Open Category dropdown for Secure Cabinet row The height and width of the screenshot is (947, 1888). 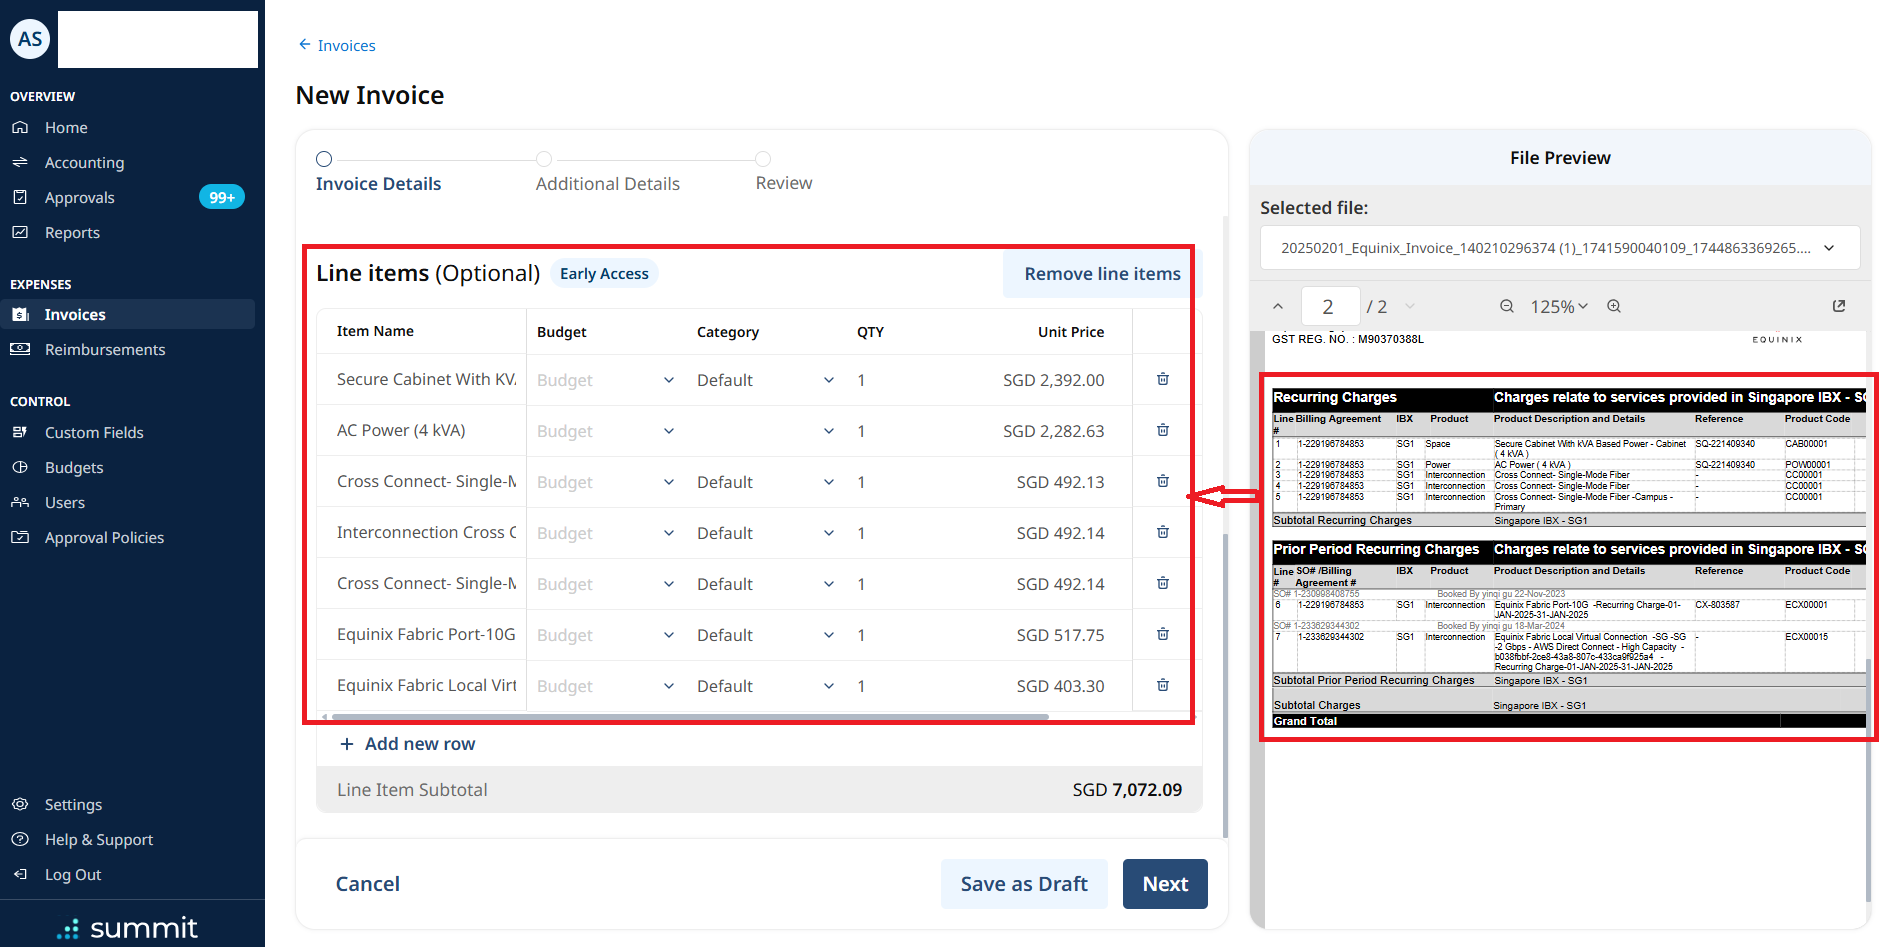click(x=766, y=380)
